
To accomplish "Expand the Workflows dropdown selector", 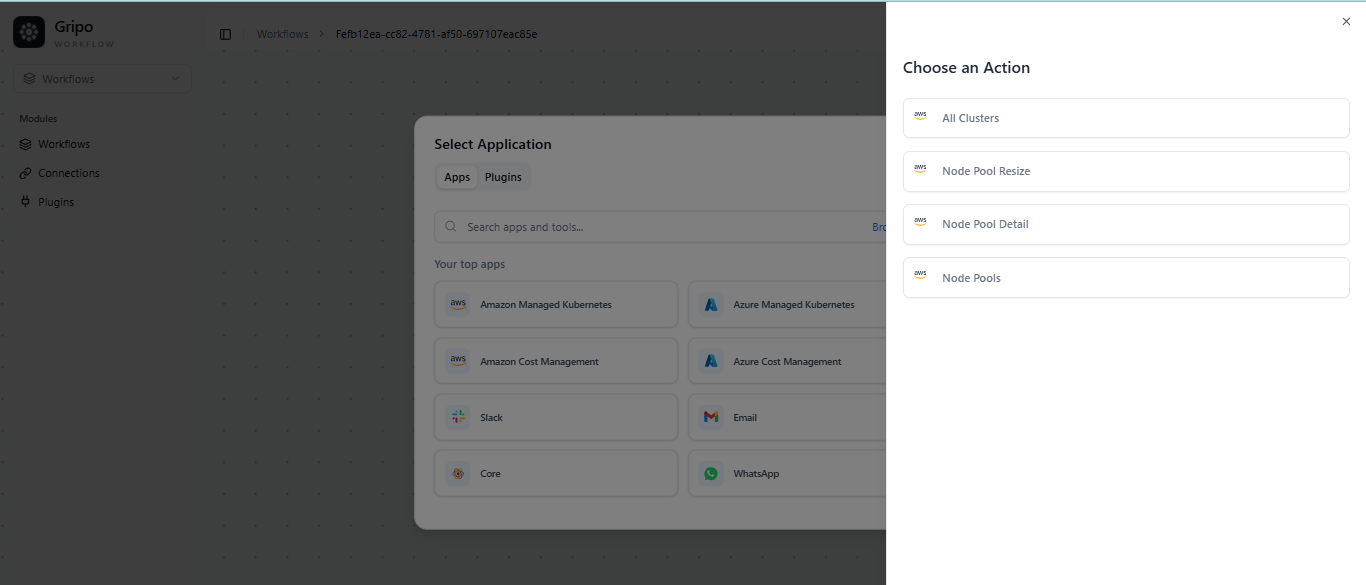I will [102, 79].
